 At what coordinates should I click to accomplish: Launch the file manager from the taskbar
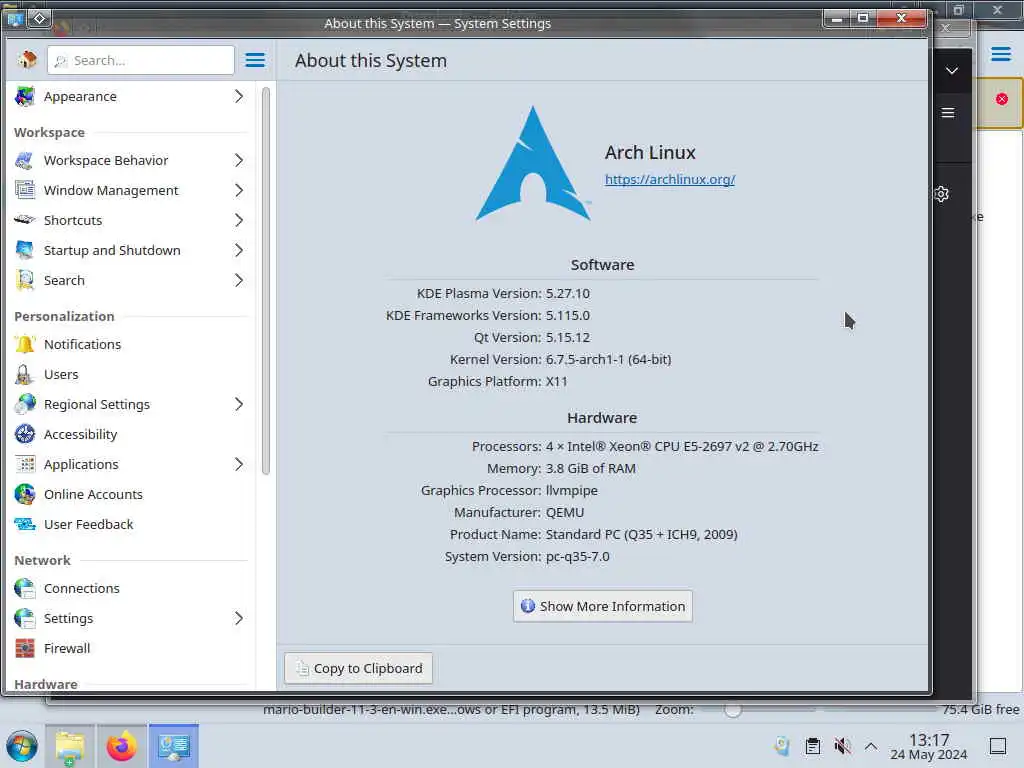pyautogui.click(x=70, y=746)
